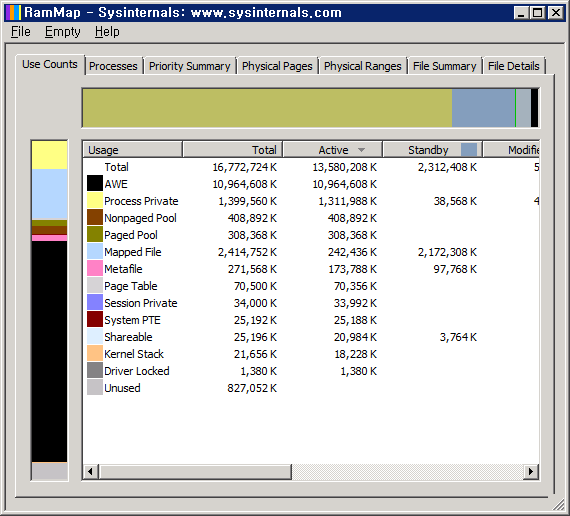Click the light gray Unused swatch

(x=95, y=388)
